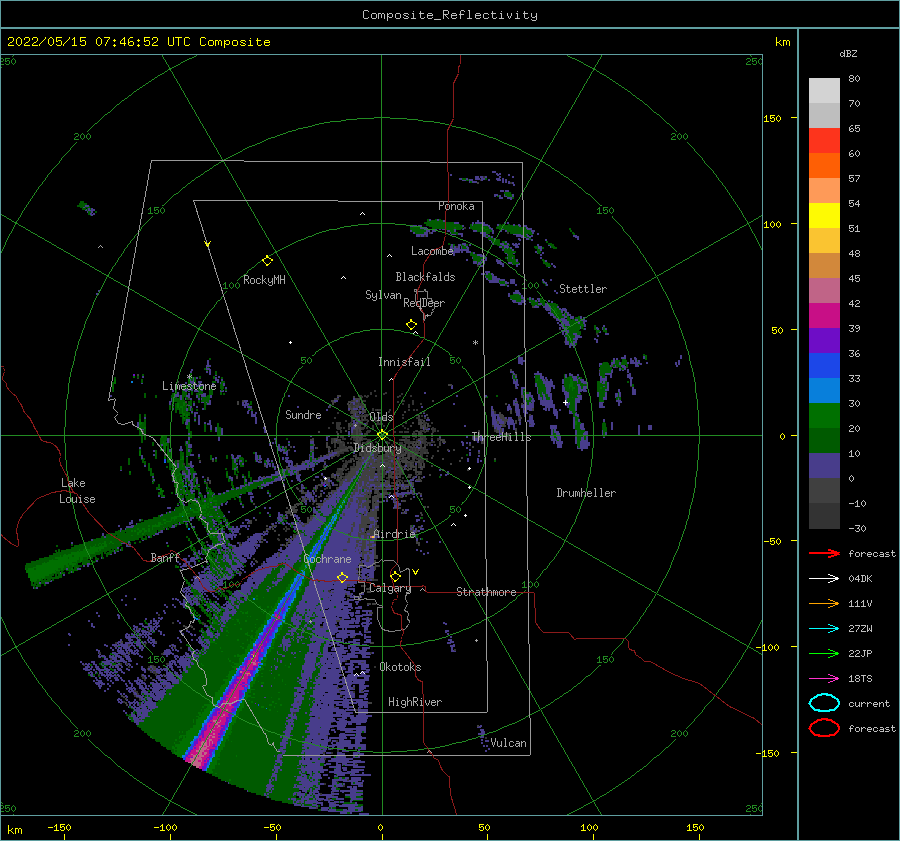Click the Blackfalds town label

click(425, 277)
